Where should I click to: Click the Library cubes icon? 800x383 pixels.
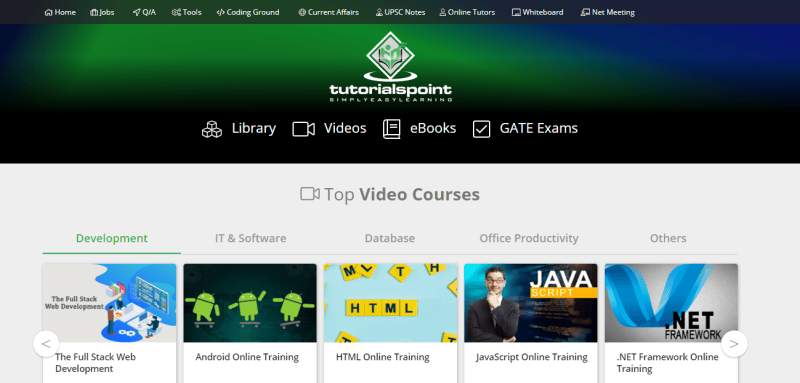(212, 129)
